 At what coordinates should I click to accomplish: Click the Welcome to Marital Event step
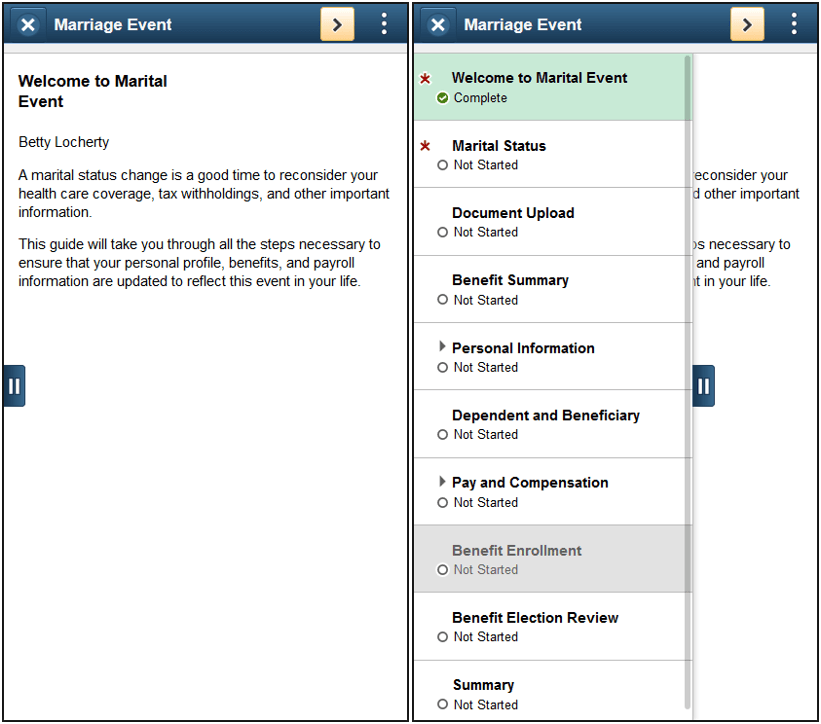point(540,78)
